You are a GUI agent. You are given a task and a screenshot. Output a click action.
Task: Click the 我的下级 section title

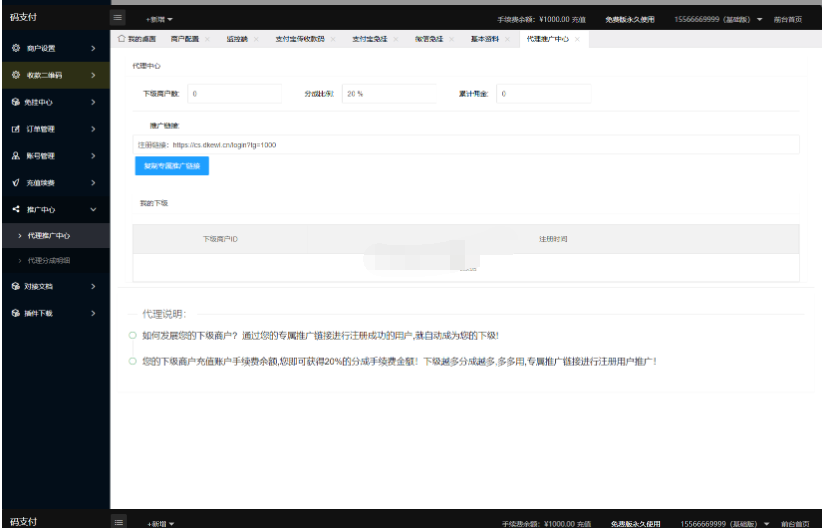[x=153, y=203]
